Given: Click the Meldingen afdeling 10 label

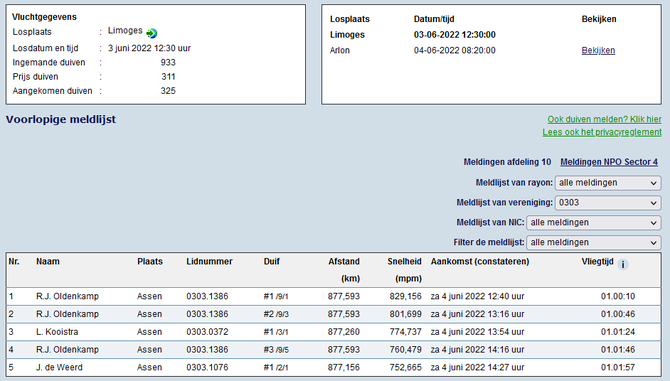Looking at the screenshot, I should pyautogui.click(x=507, y=162).
